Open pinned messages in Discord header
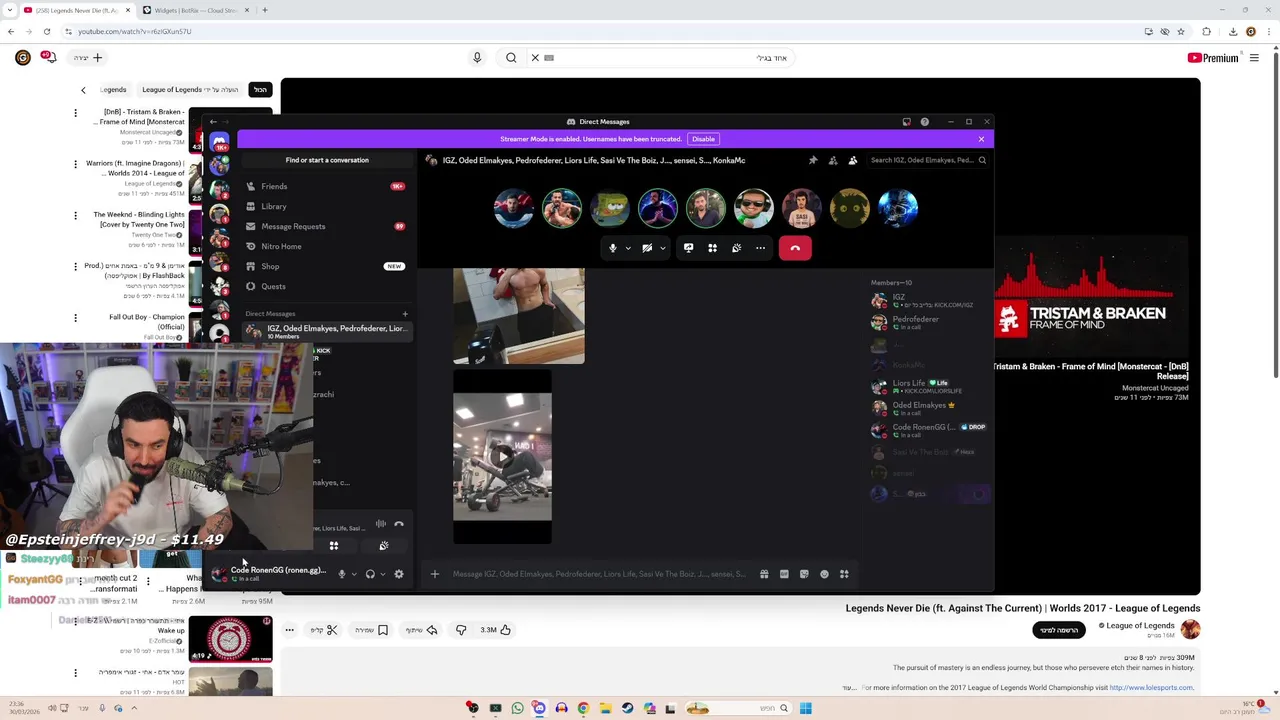Screen dimensions: 1280x720 (x=813, y=160)
